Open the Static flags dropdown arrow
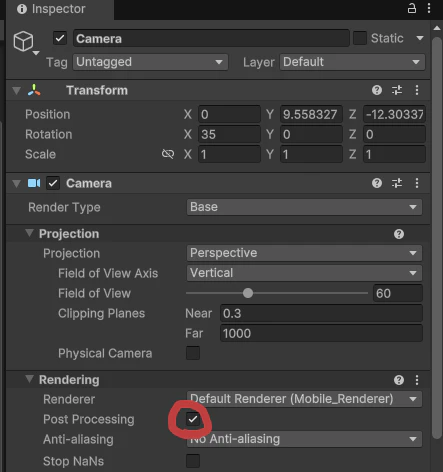 coord(420,38)
